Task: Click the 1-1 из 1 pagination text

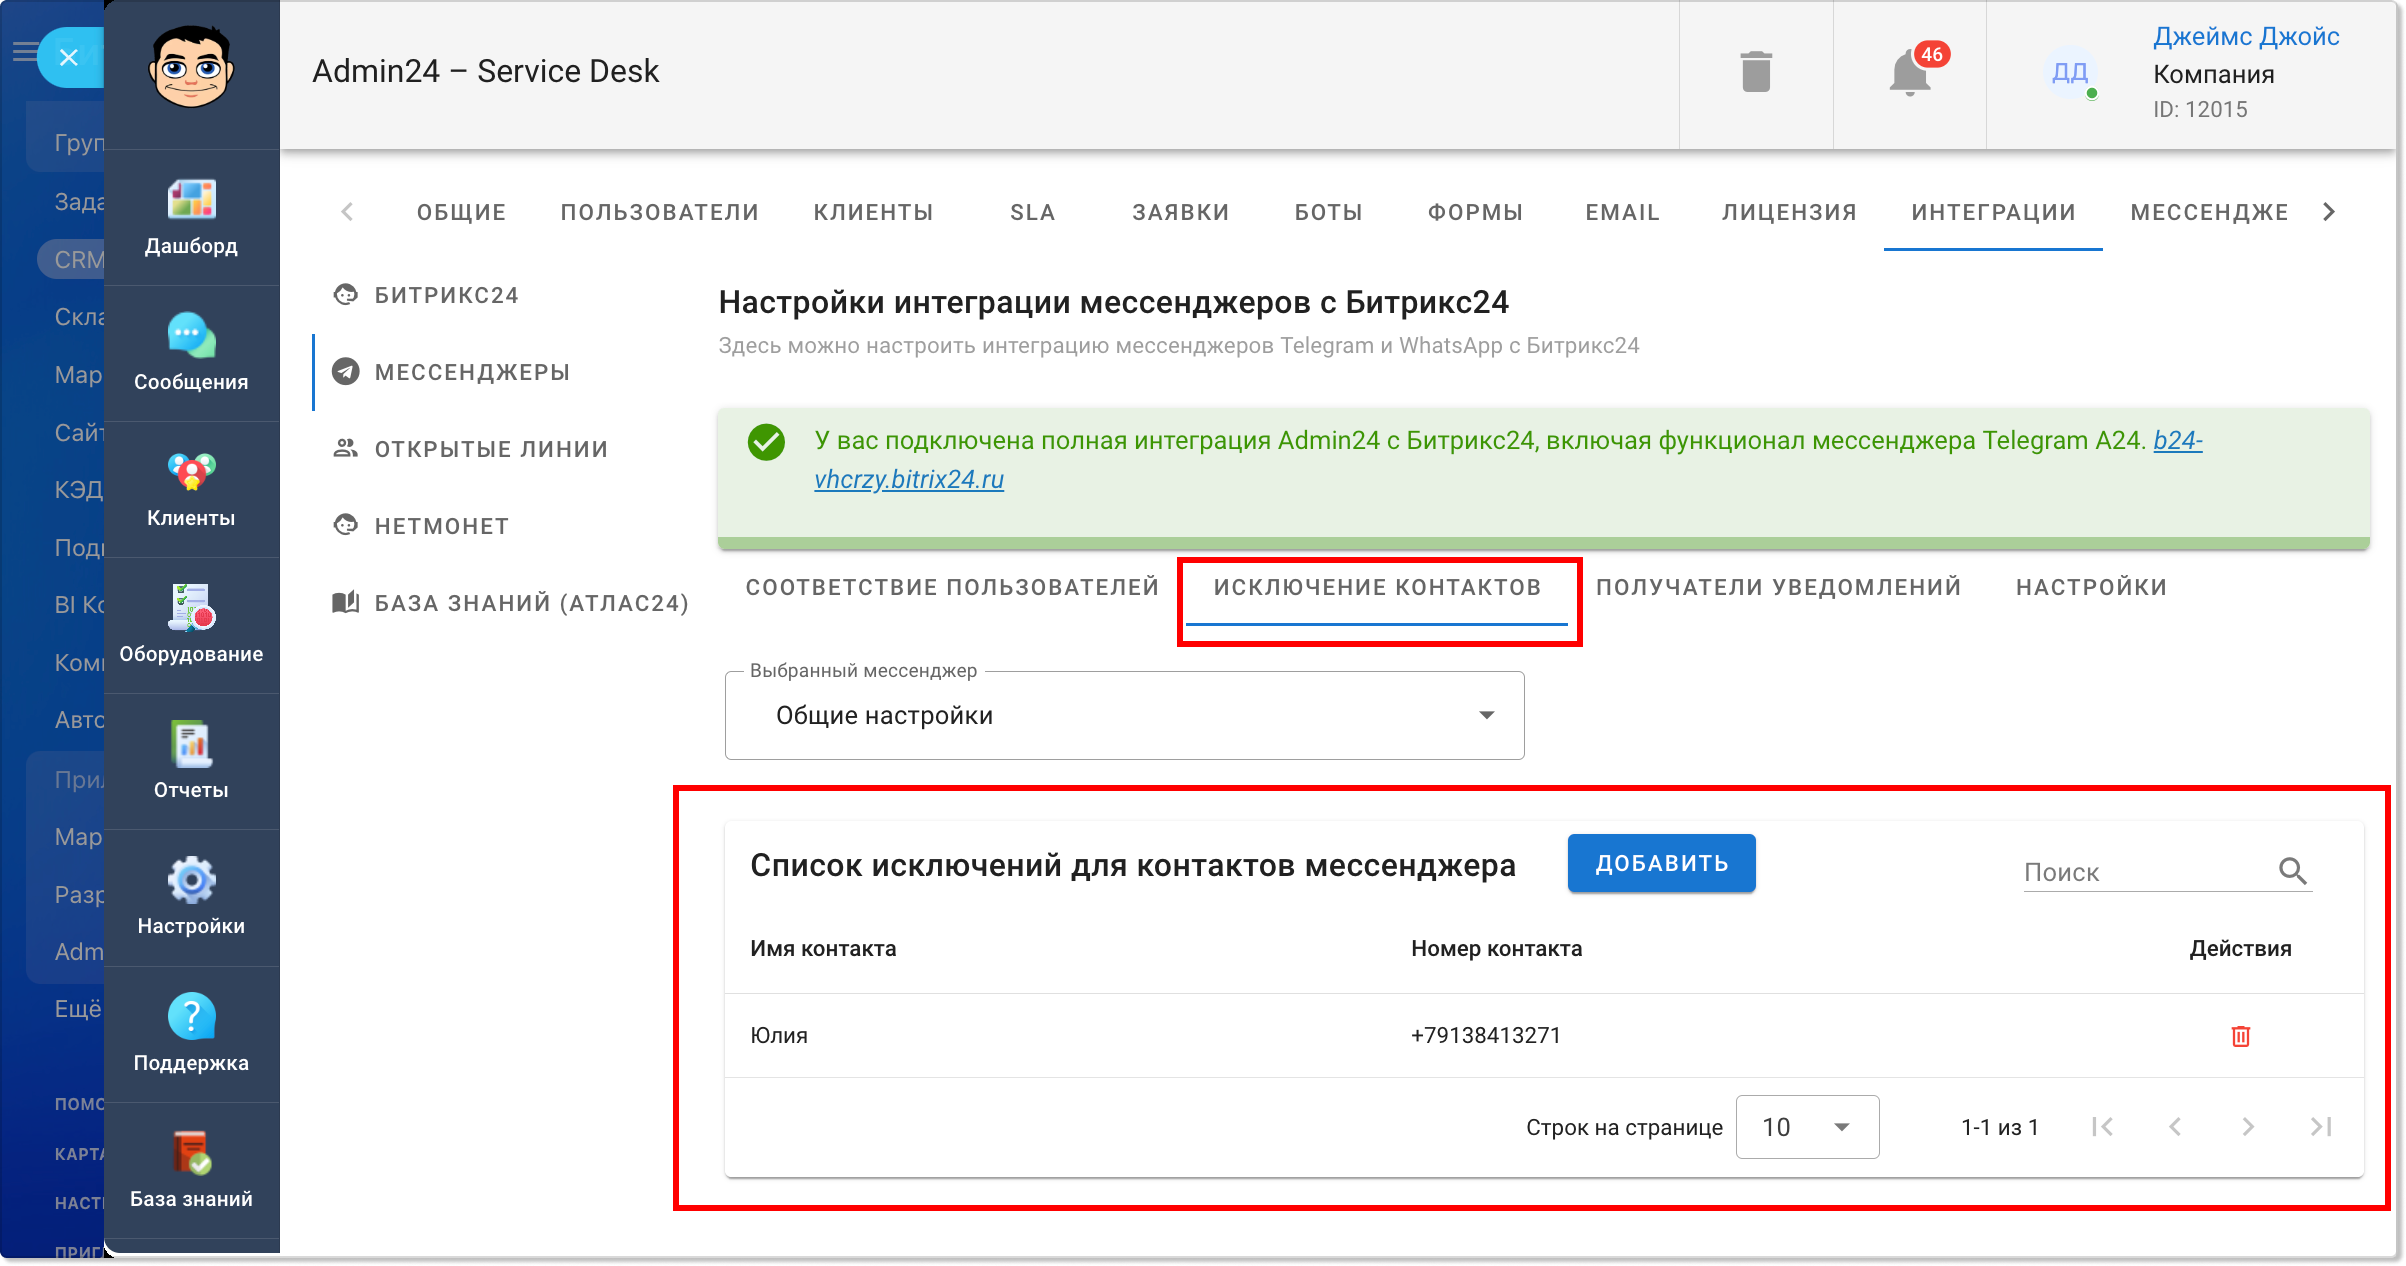Action: 1999,1127
